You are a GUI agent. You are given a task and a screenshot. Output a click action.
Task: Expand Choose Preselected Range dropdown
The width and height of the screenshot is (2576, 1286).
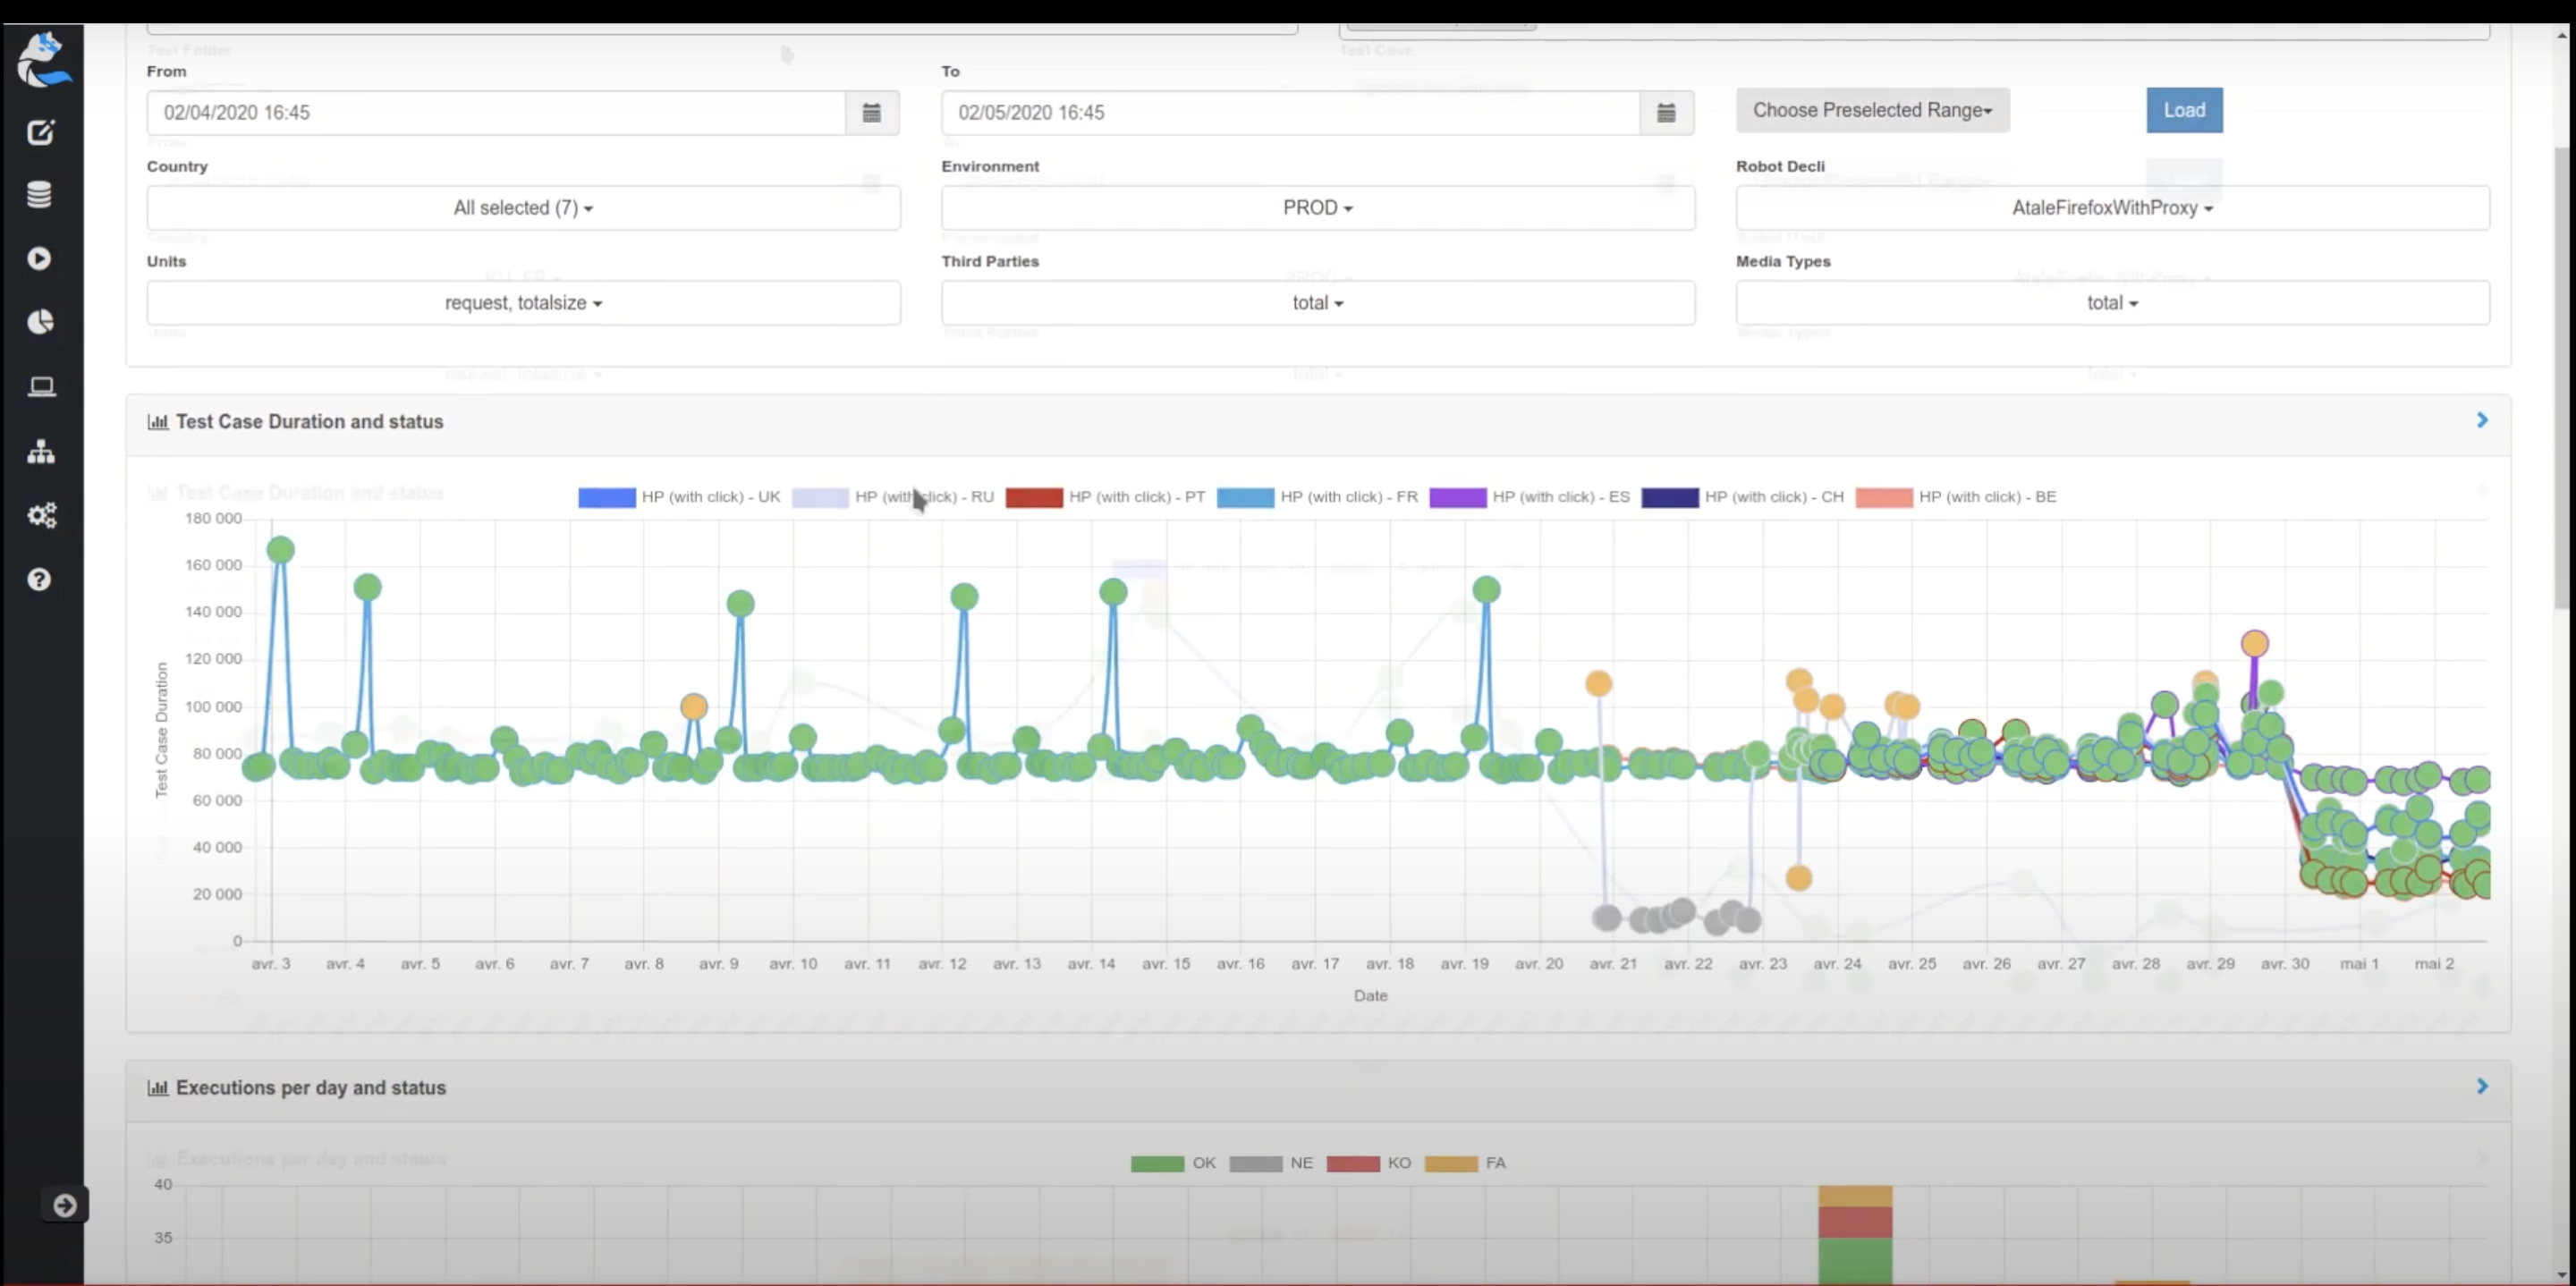click(x=1871, y=110)
